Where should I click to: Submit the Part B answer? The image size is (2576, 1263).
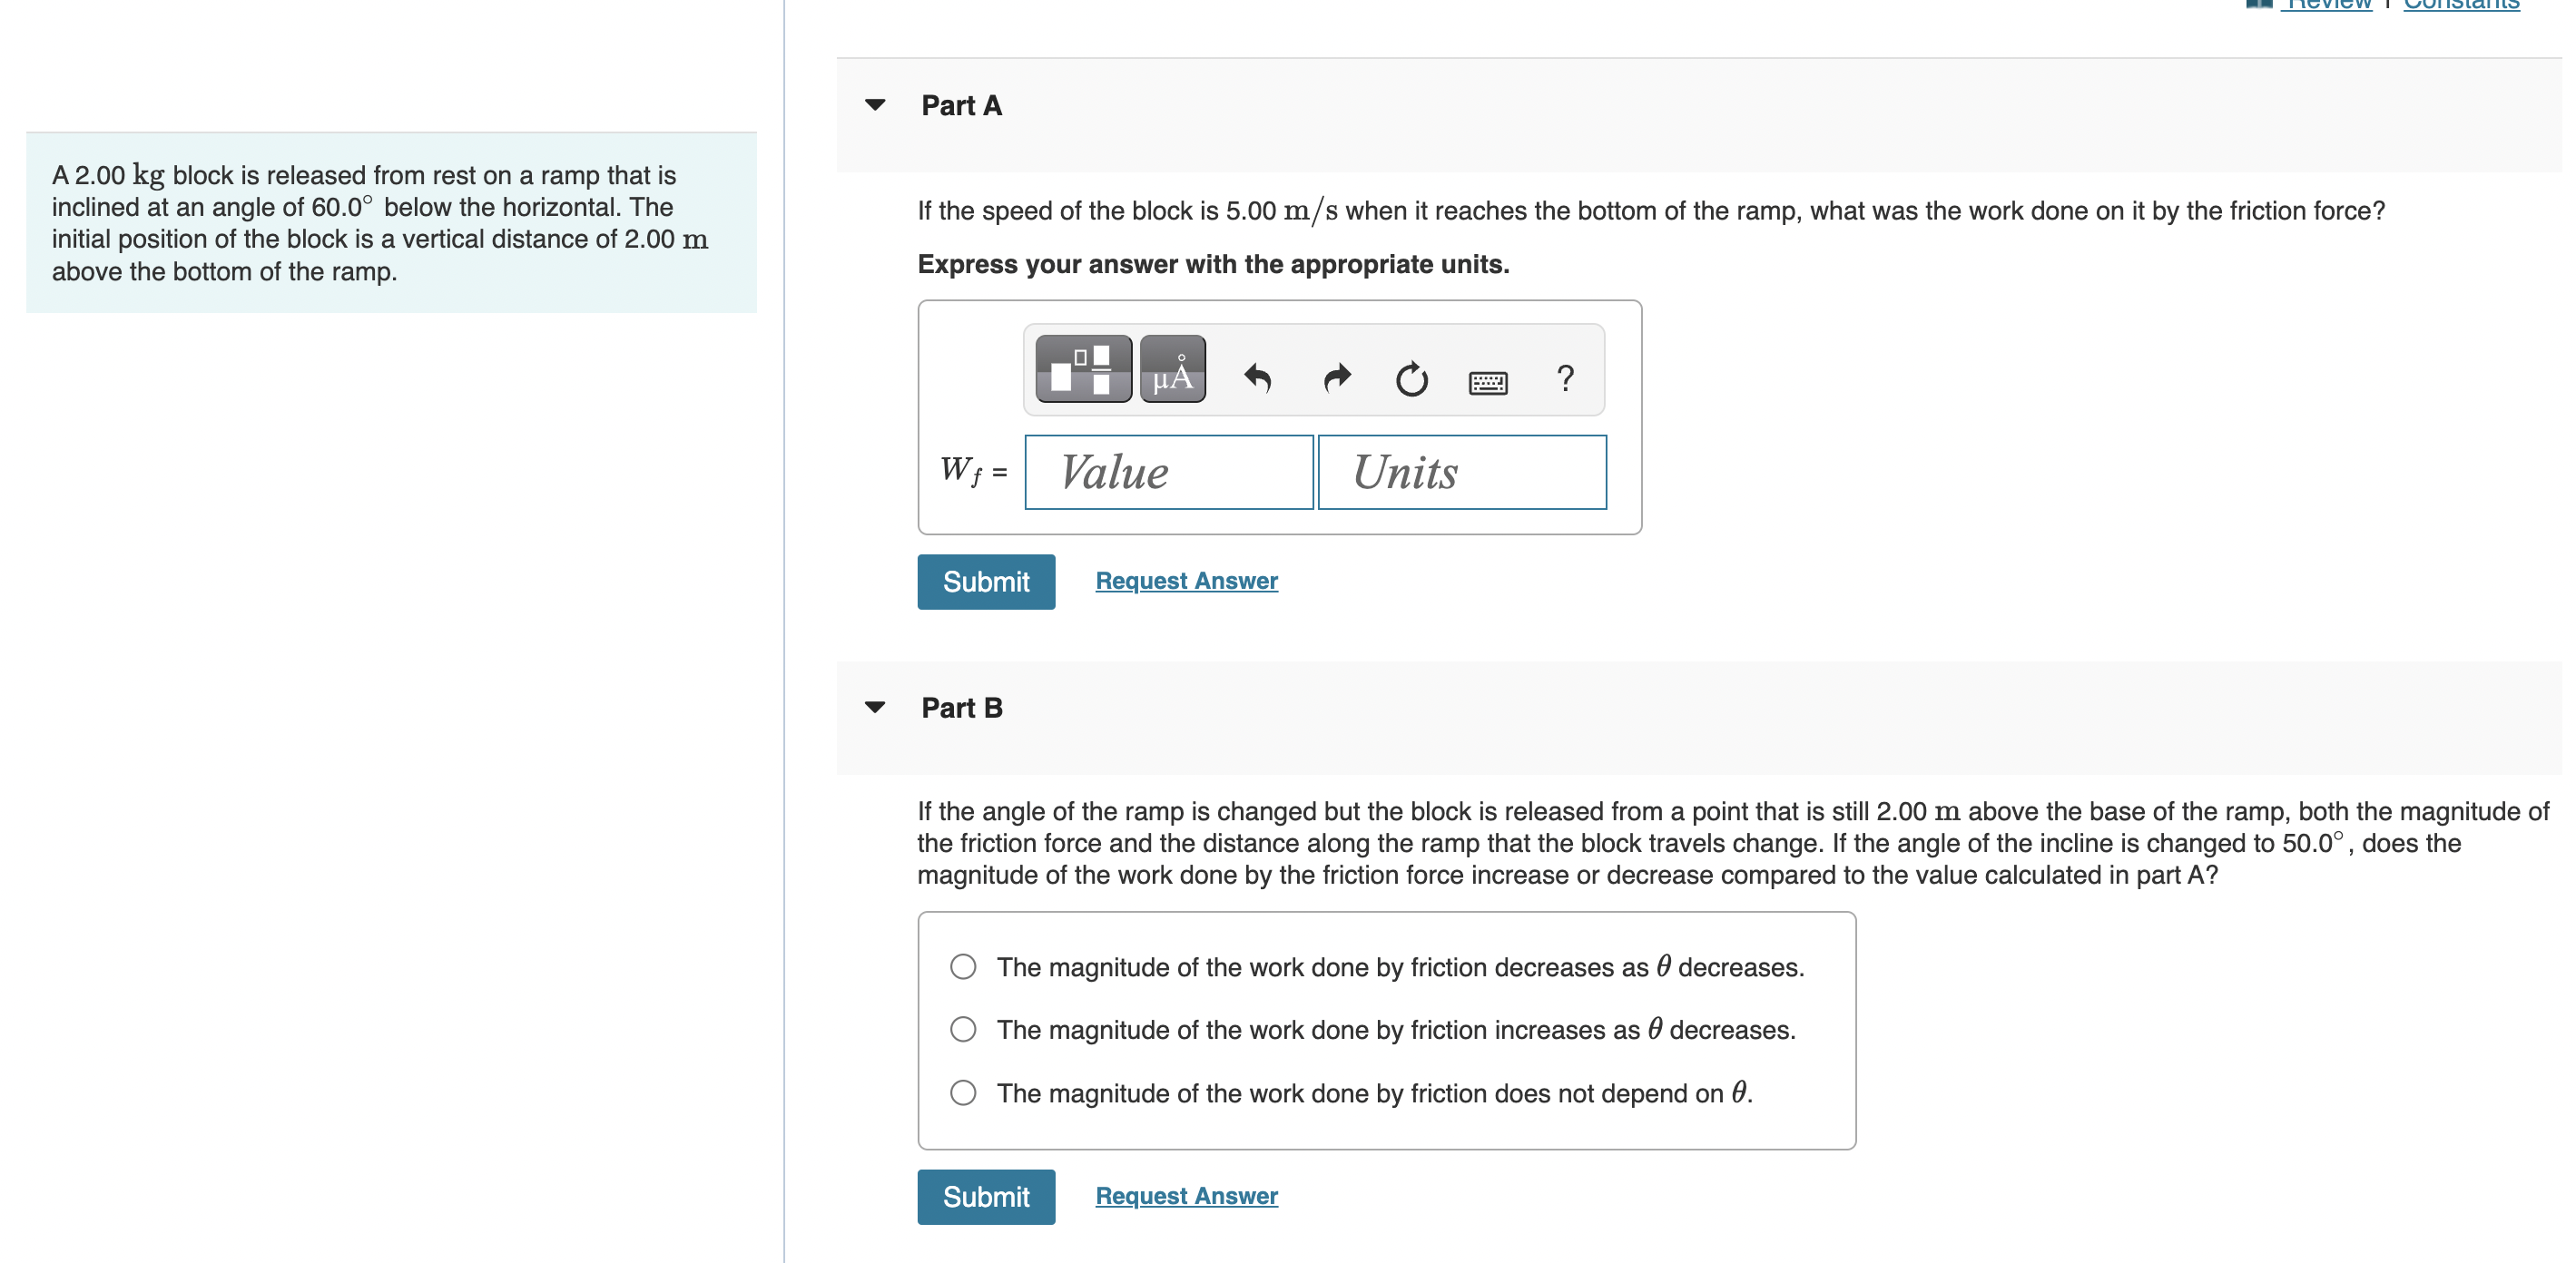point(985,1196)
